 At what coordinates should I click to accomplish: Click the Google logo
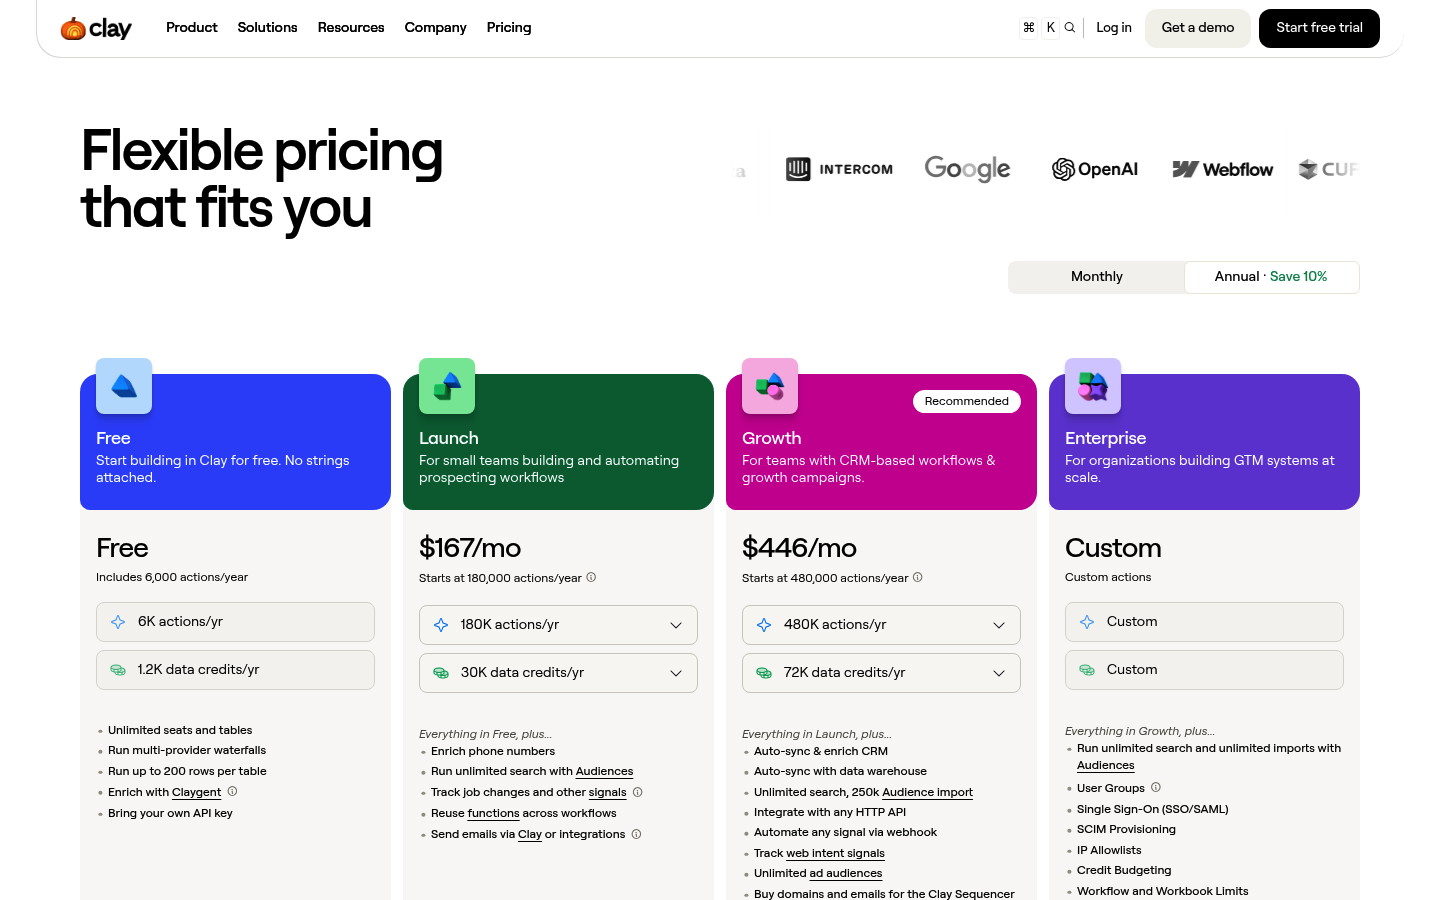pyautogui.click(x=967, y=169)
